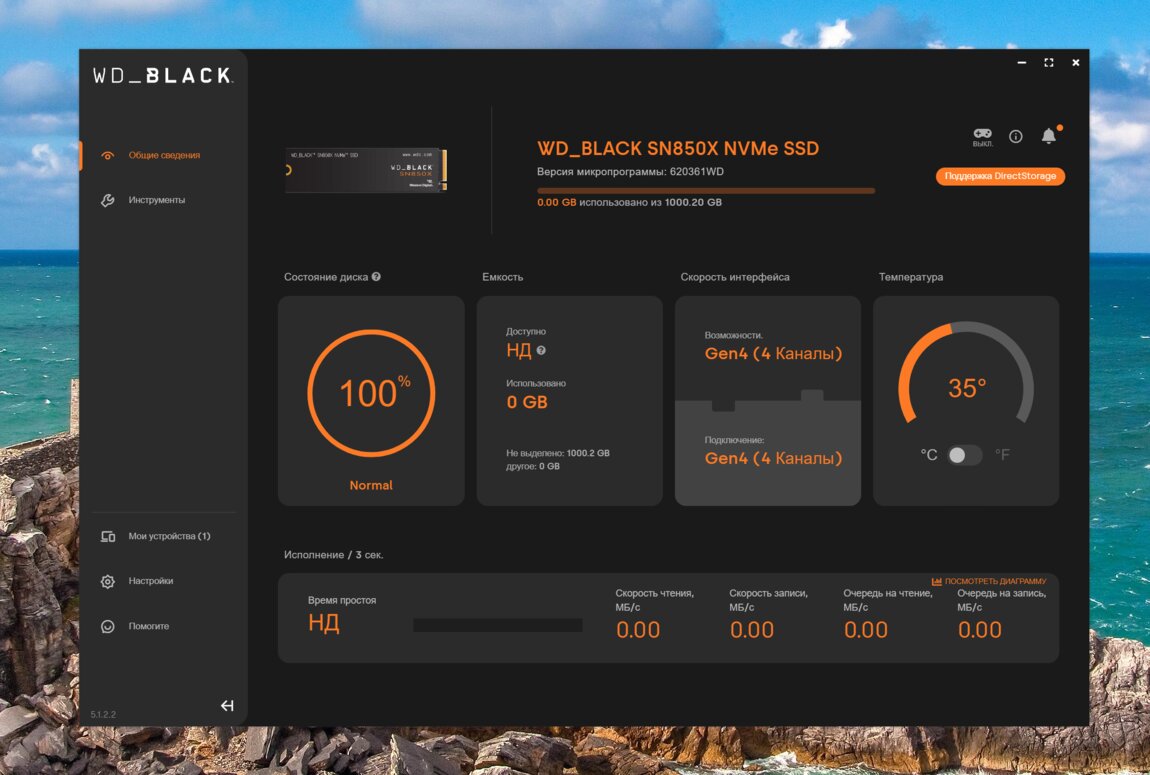Select the °F temperature label
1150x775 pixels.
pyautogui.click(x=1002, y=455)
